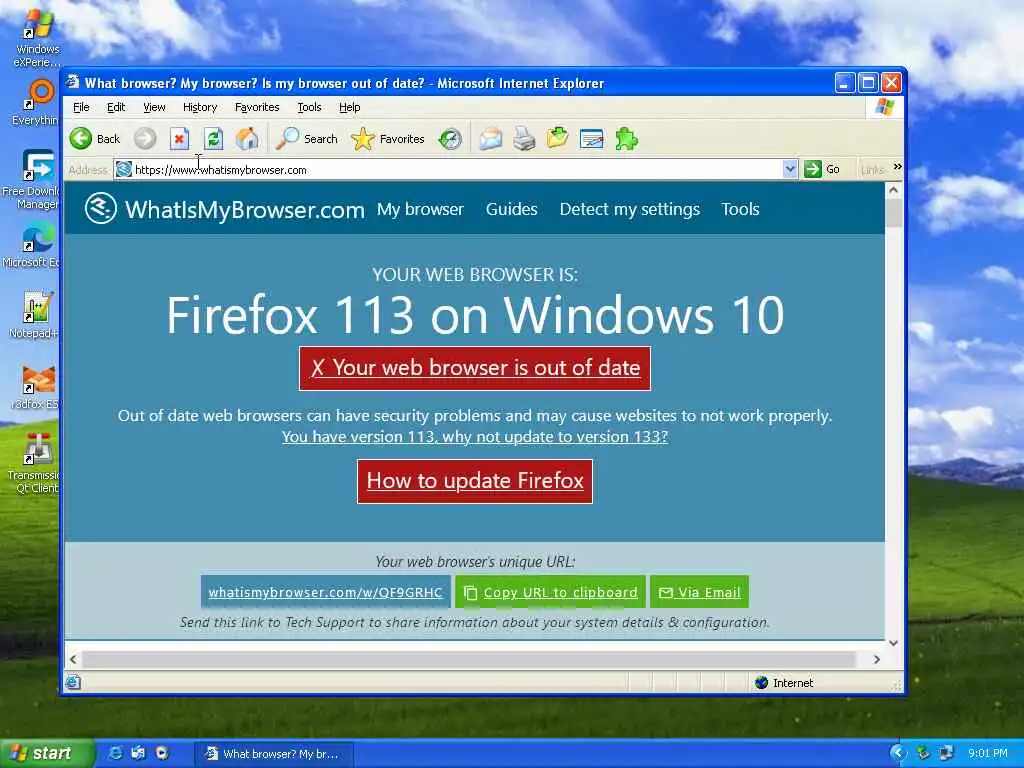The width and height of the screenshot is (1024, 768).
Task: Click the Internet zone globe in status bar
Action: [x=761, y=682]
